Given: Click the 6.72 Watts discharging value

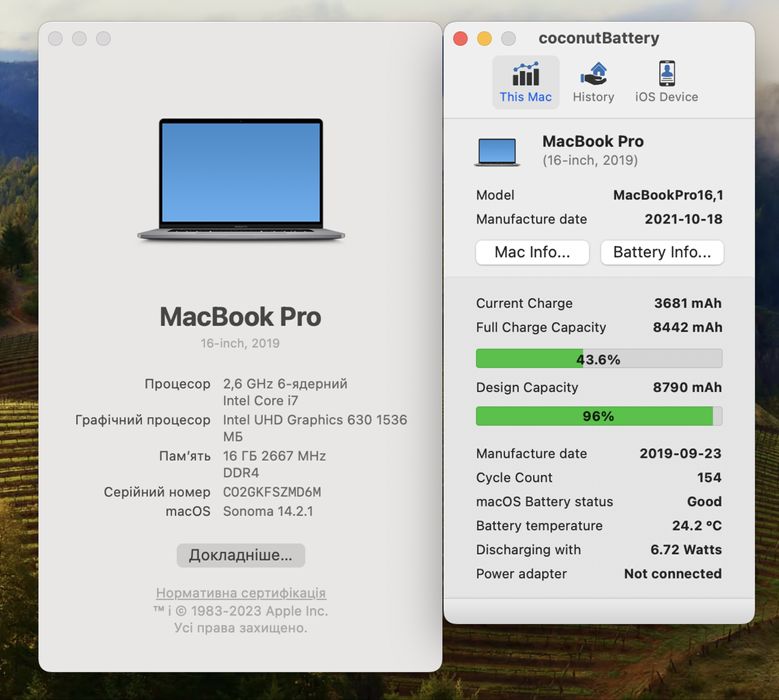Looking at the screenshot, I should pyautogui.click(x=686, y=549).
